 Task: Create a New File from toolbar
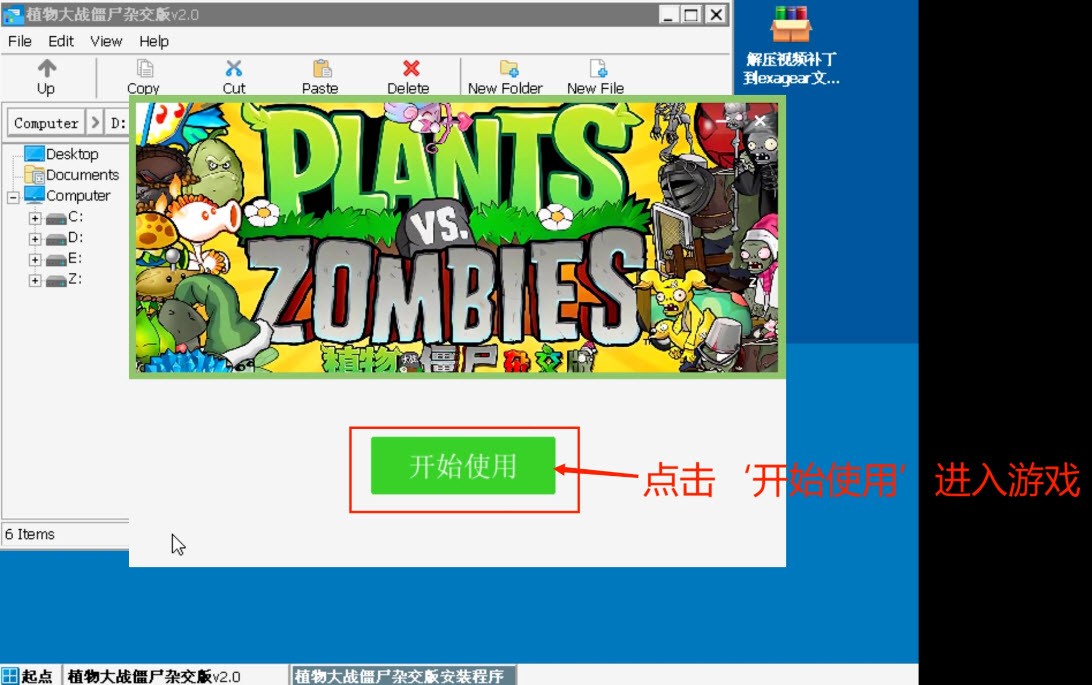coord(595,77)
